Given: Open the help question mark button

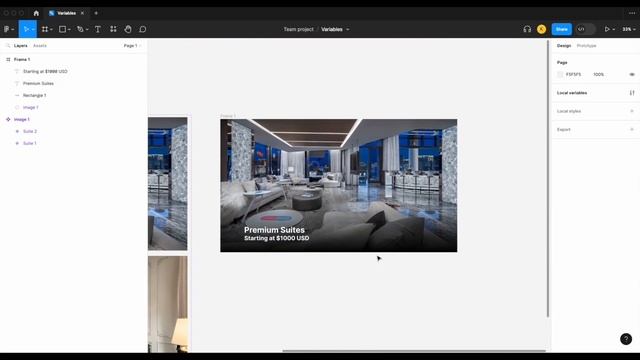Looking at the screenshot, I should [626, 339].
